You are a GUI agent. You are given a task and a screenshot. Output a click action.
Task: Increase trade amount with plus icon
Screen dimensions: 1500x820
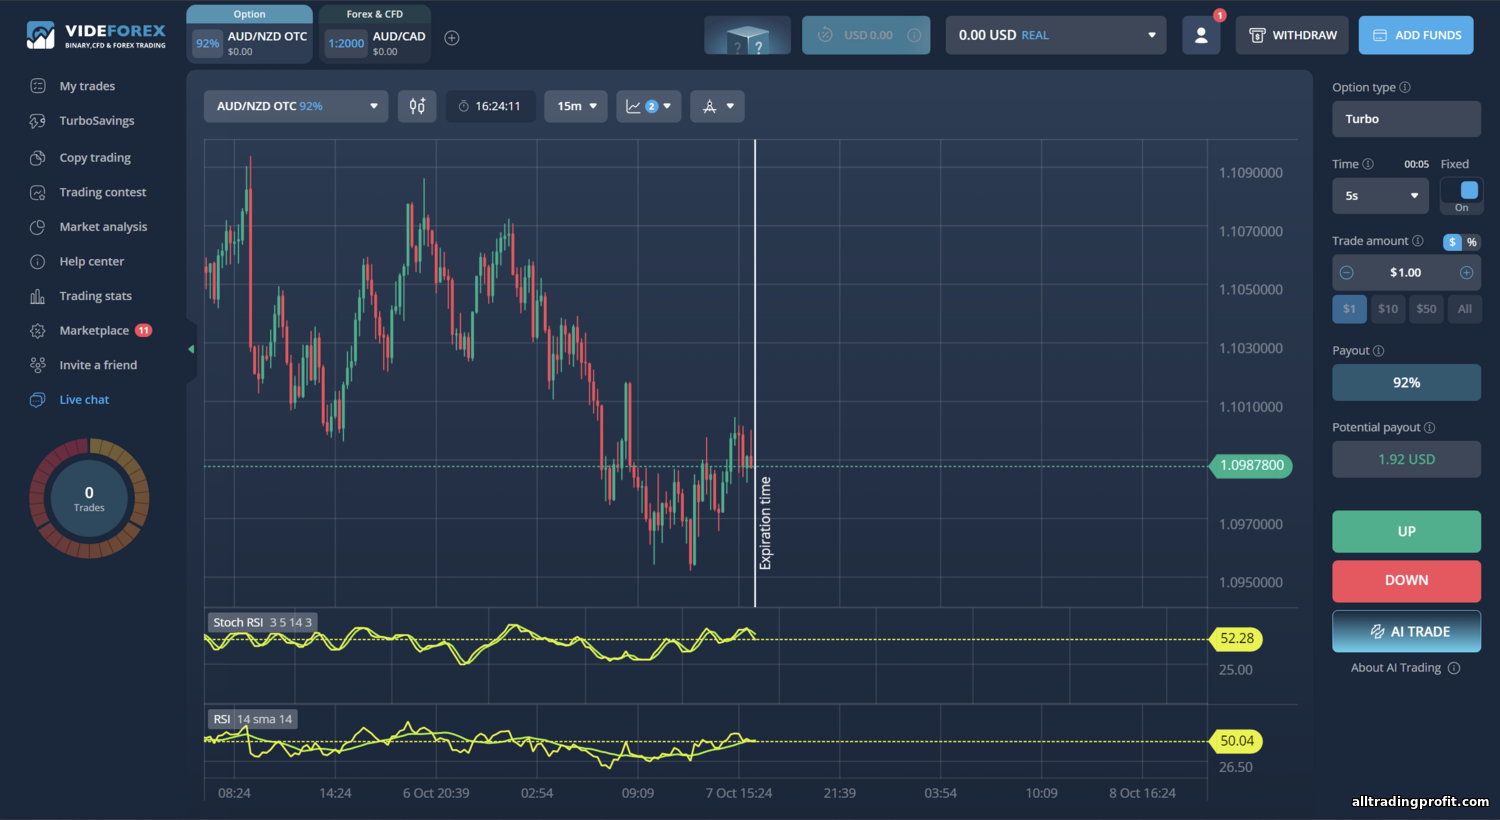[x=1466, y=273]
